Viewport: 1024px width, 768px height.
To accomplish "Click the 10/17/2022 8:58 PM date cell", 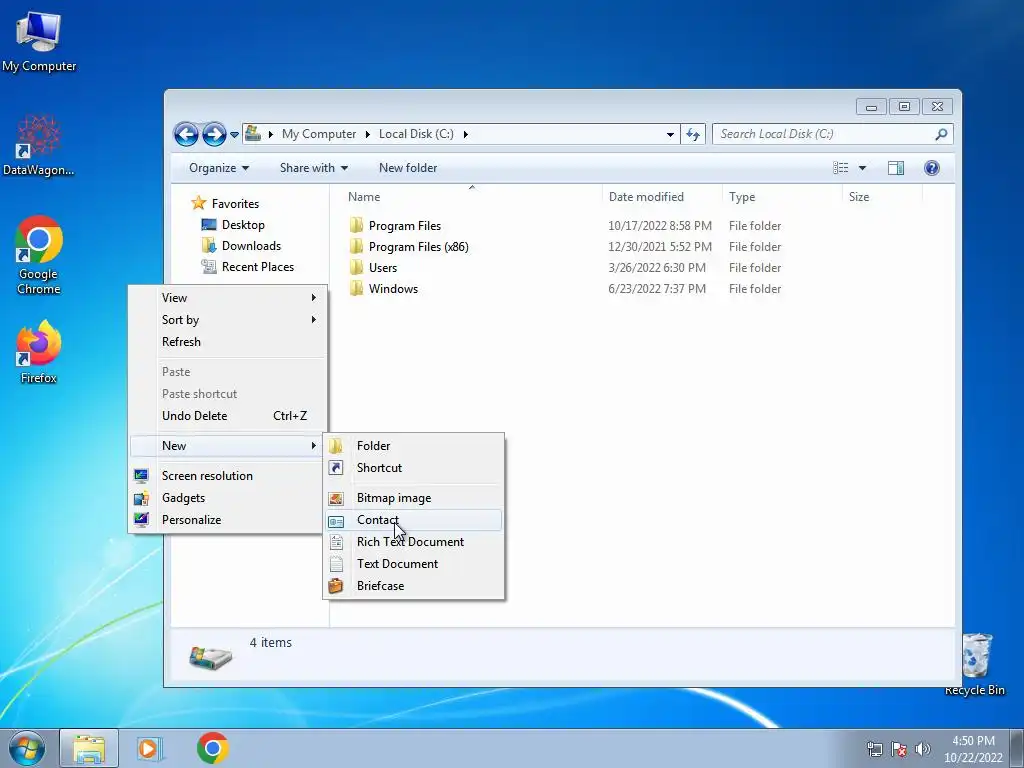I will tap(660, 225).
